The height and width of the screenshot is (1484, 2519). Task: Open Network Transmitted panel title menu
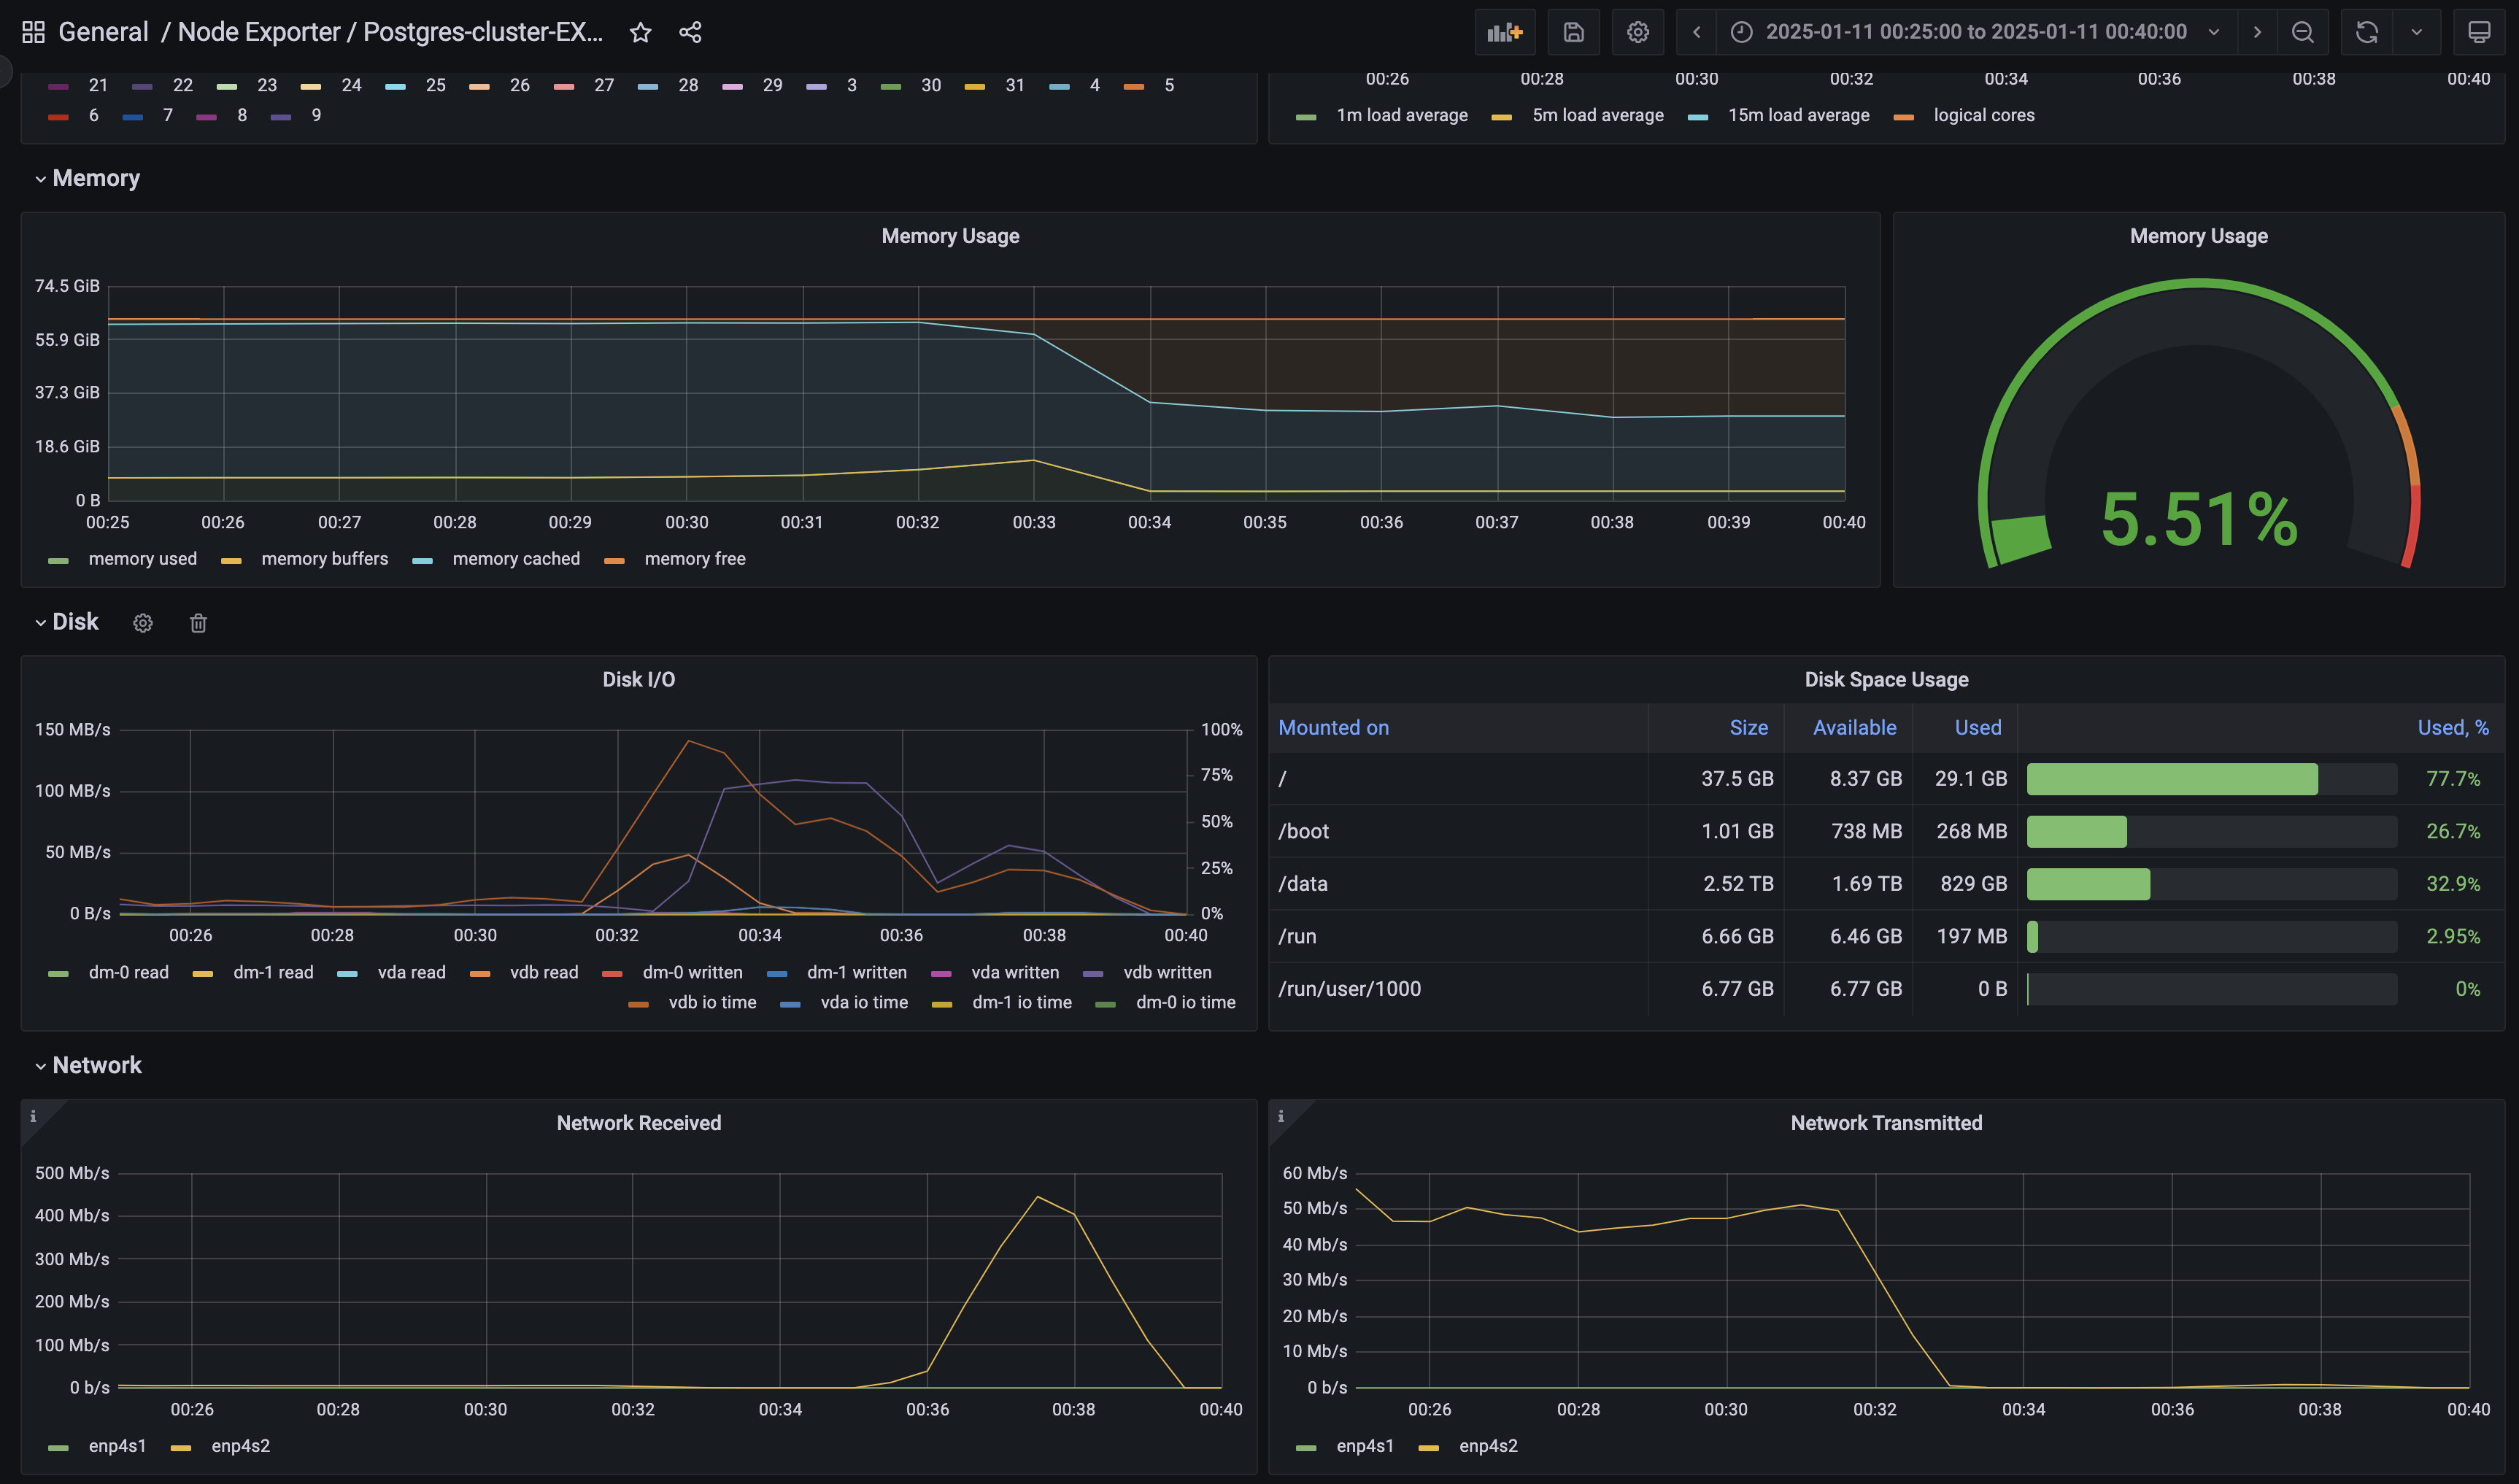click(1886, 1123)
